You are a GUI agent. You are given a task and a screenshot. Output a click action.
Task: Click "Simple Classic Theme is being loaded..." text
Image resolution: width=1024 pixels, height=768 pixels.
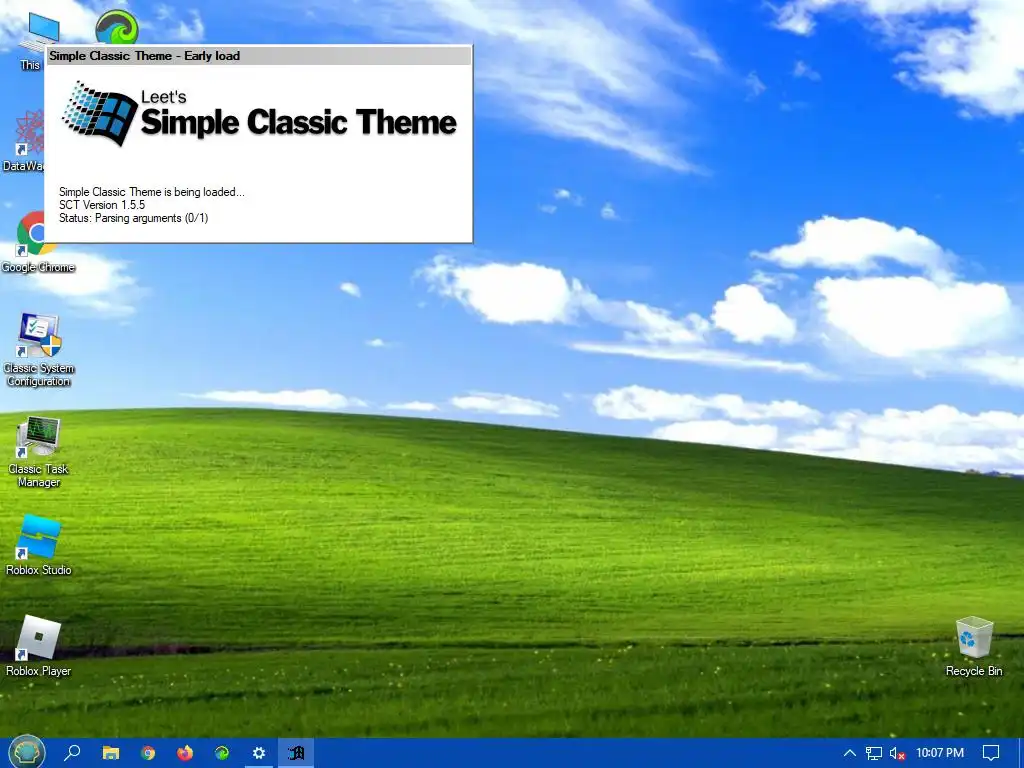[152, 192]
